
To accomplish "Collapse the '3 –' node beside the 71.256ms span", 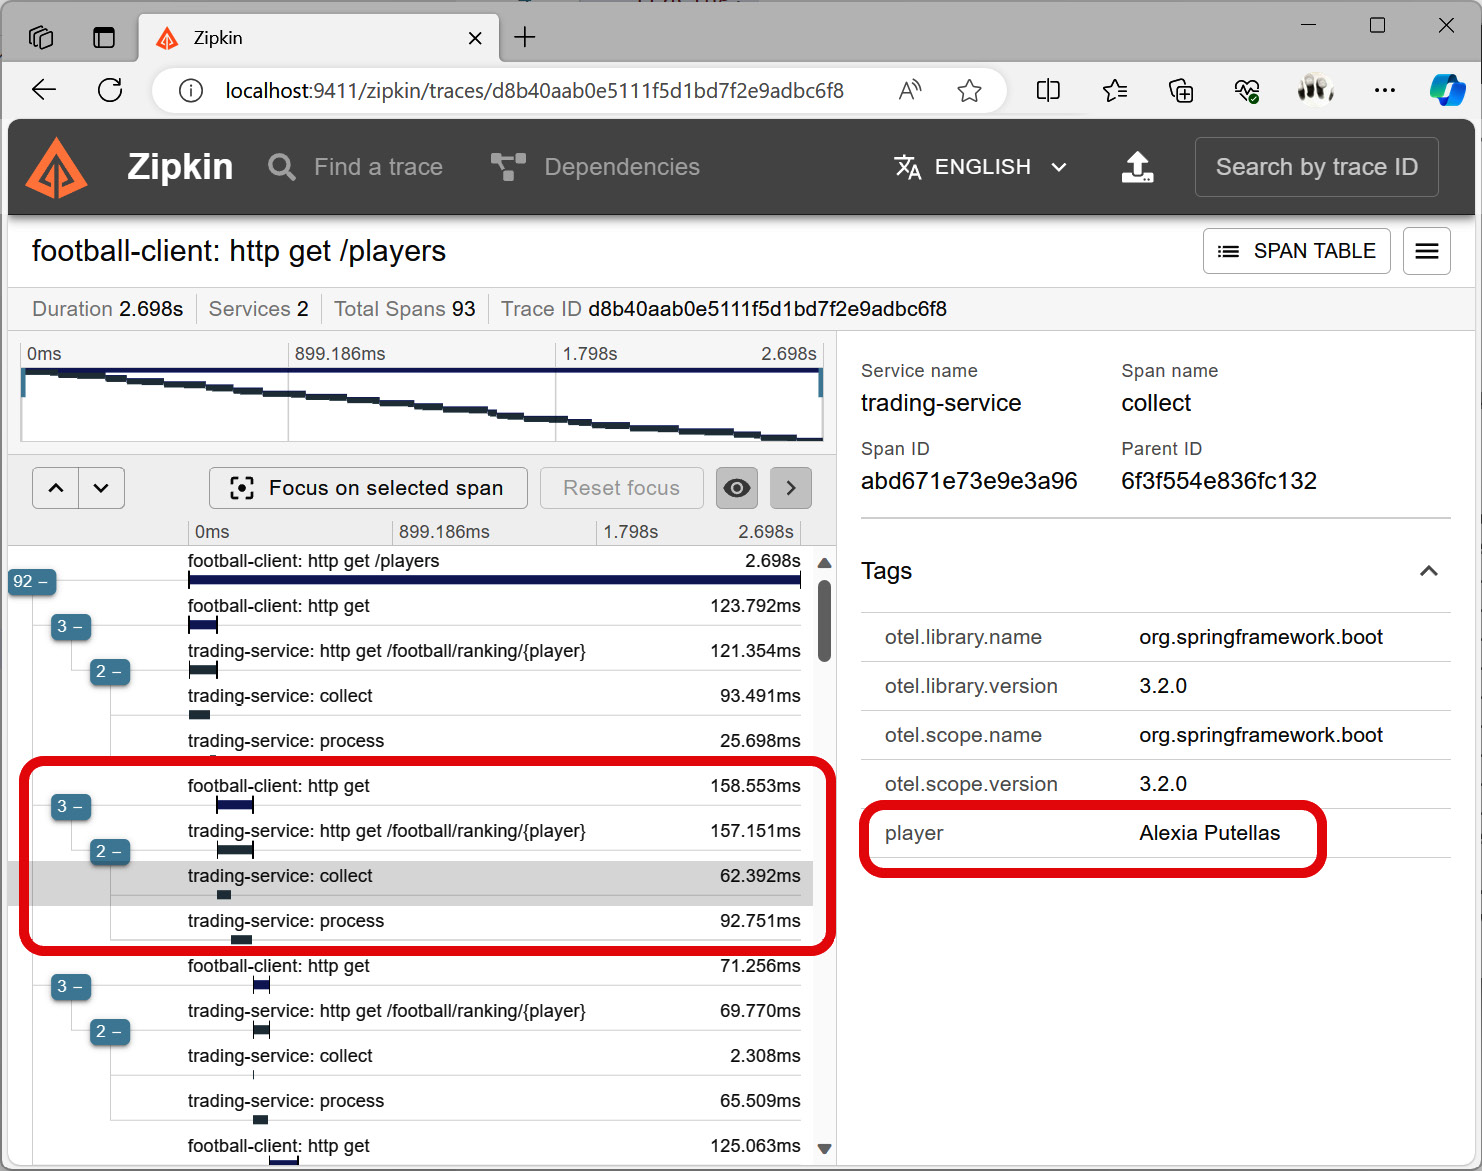I will tap(71, 986).
